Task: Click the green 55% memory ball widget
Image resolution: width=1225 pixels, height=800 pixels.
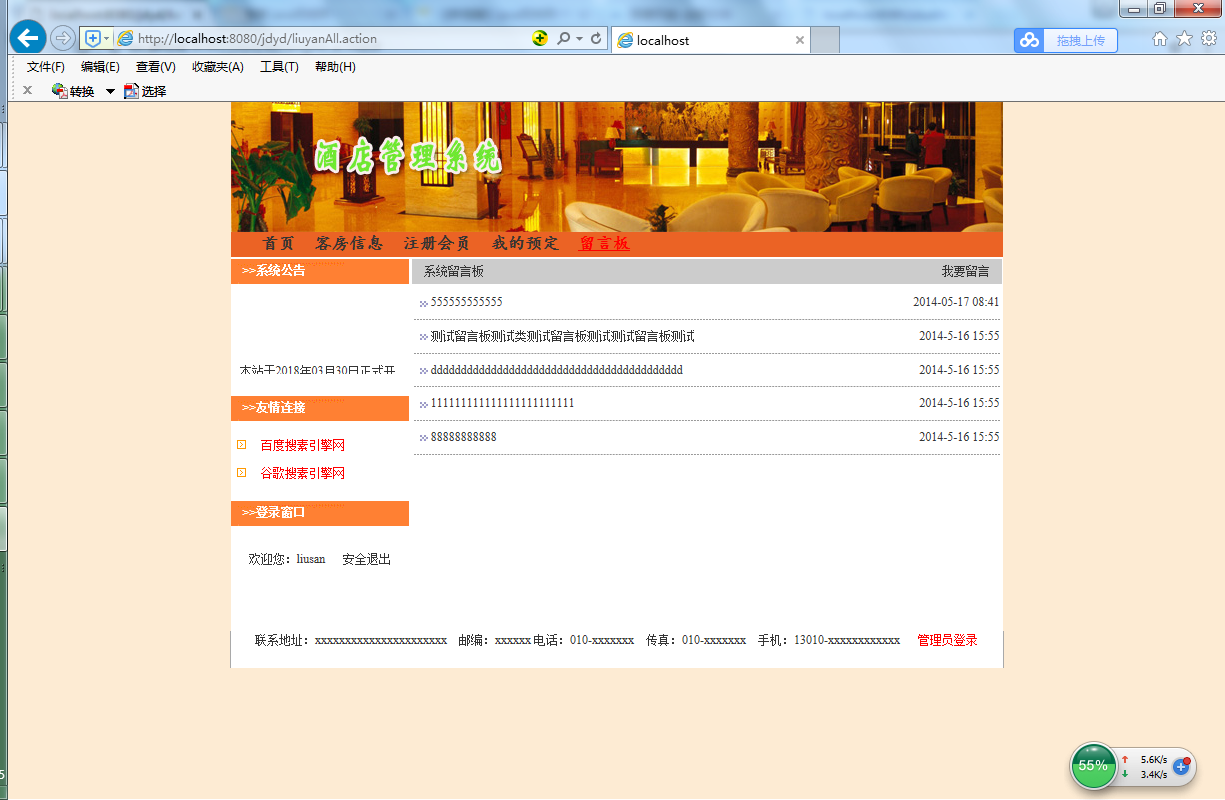Action: point(1094,766)
